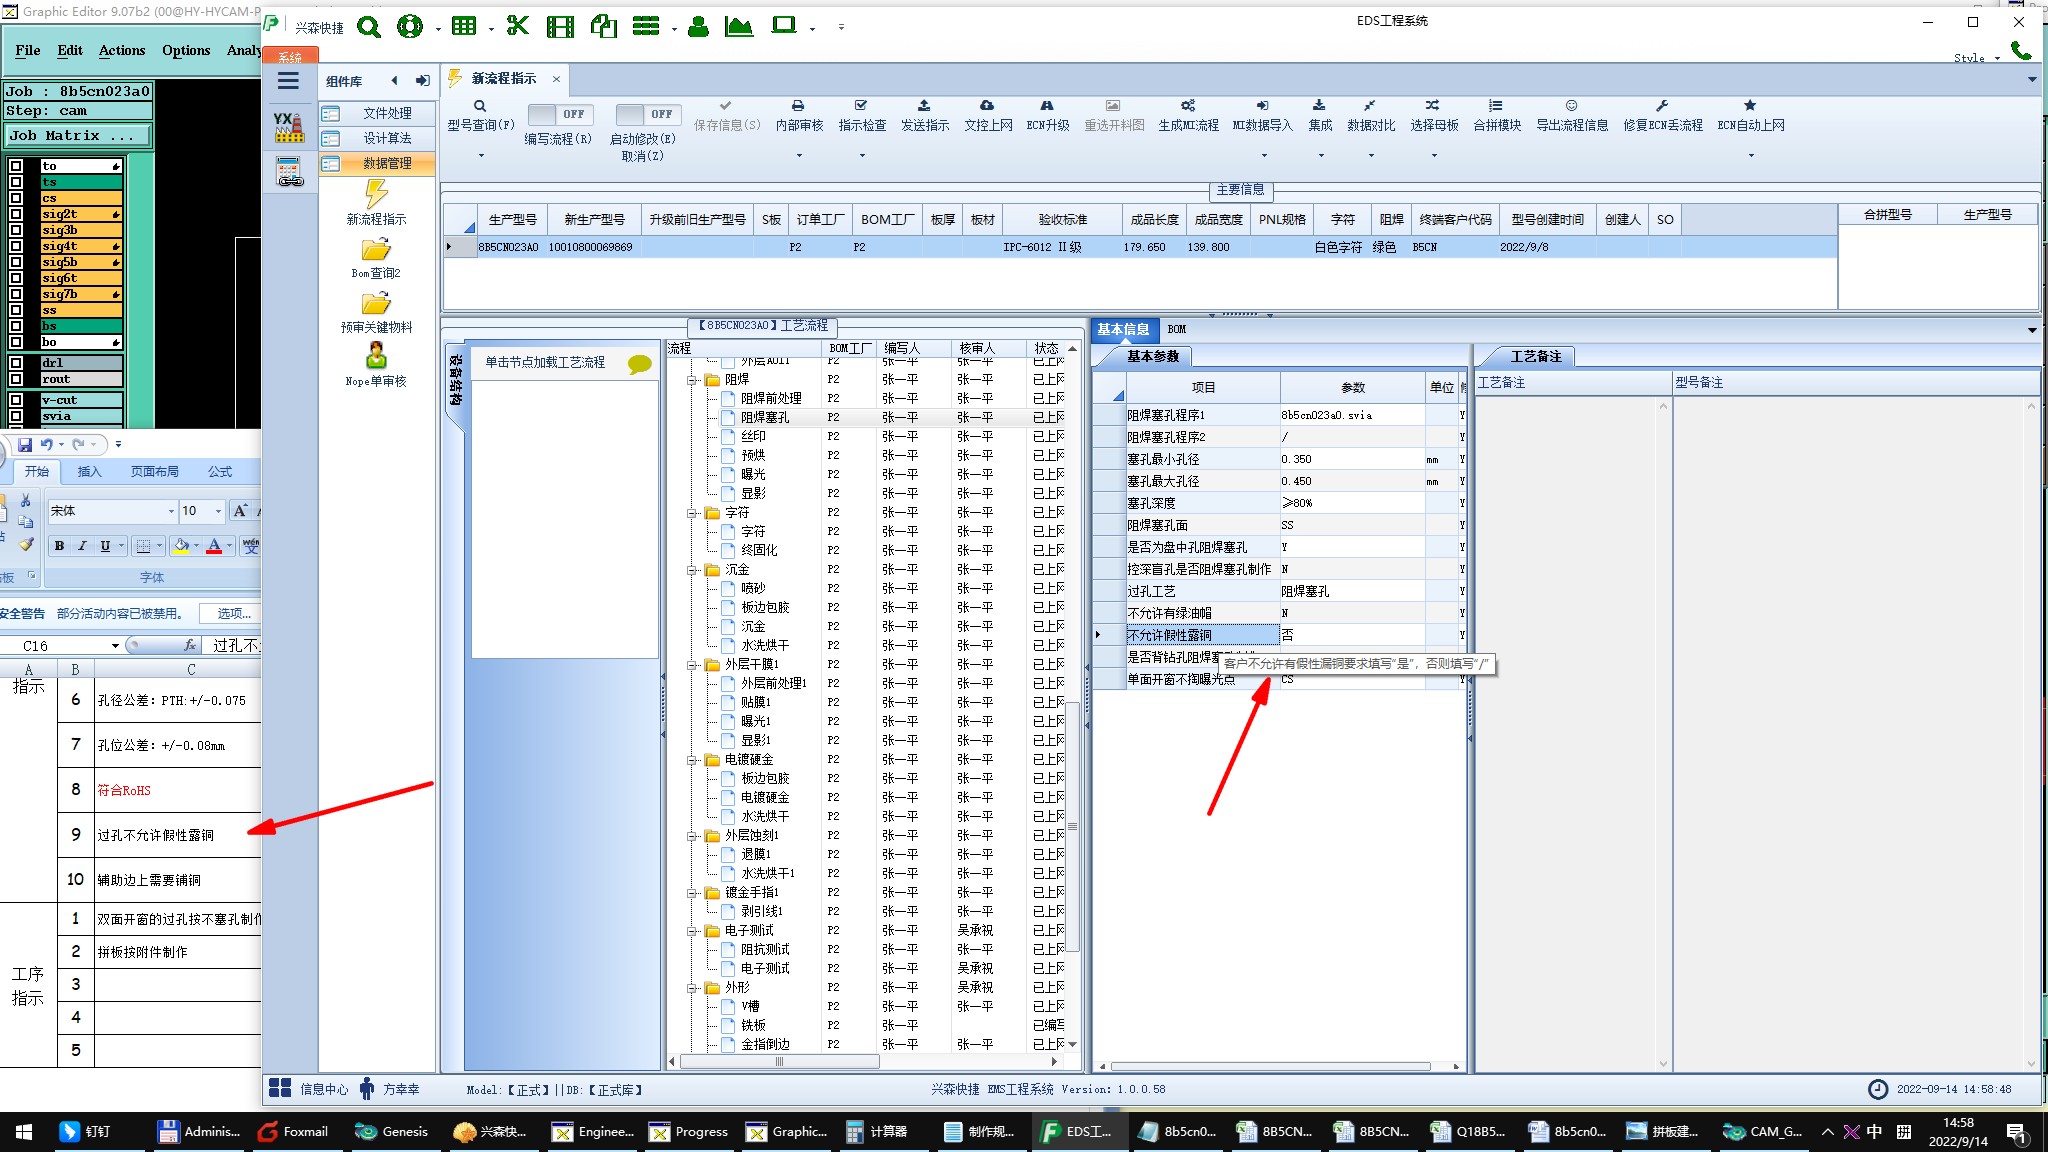Image resolution: width=2048 pixels, height=1152 pixels.
Task: Expand the 指示检查 dropdown arrow
Action: (x=862, y=155)
